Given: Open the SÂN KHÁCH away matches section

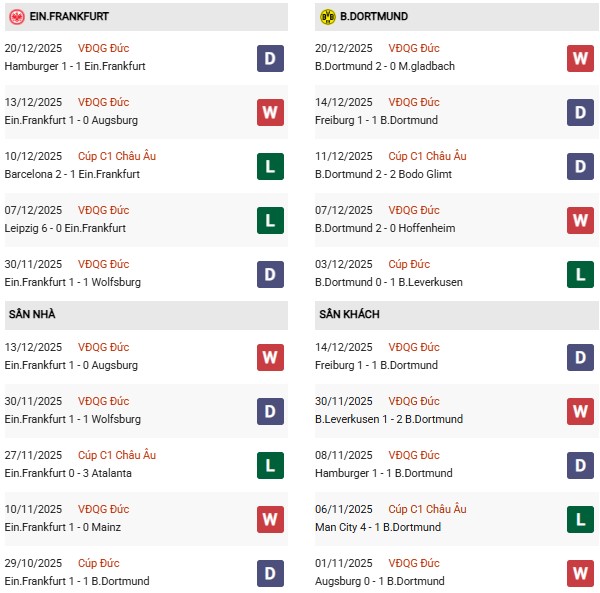Looking at the screenshot, I should point(350,315).
